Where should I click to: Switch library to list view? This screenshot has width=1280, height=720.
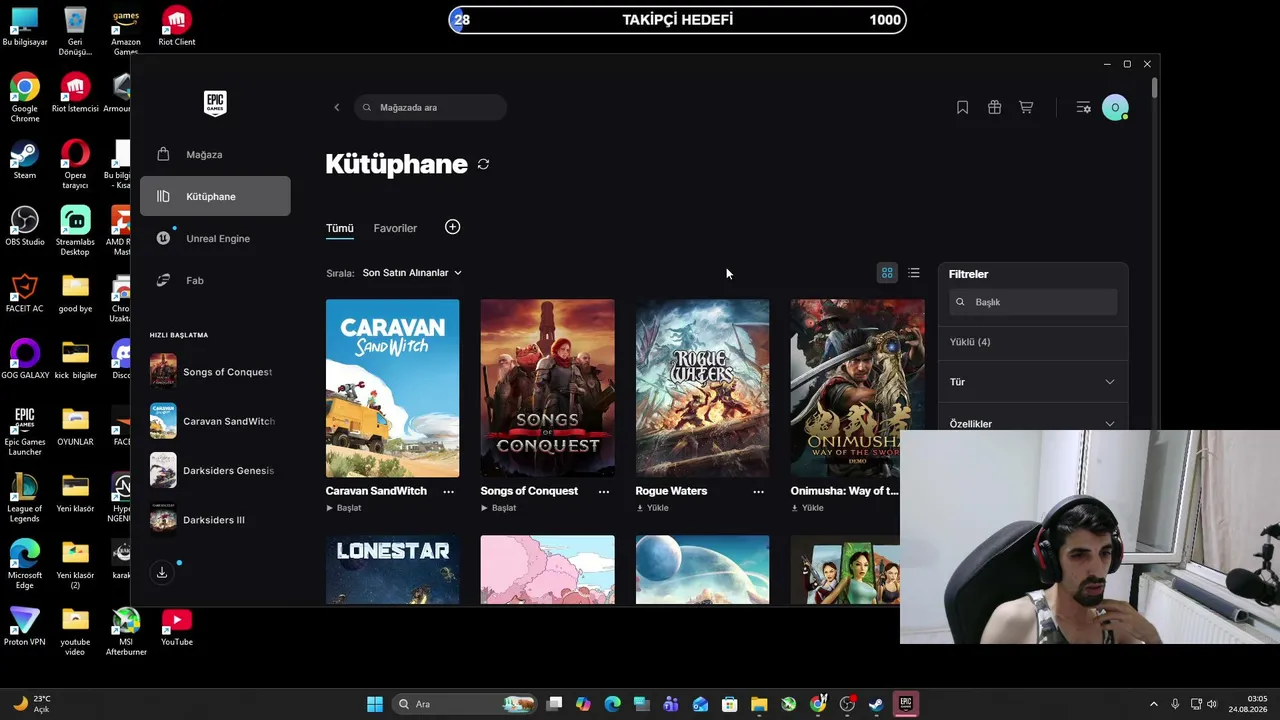coord(914,273)
